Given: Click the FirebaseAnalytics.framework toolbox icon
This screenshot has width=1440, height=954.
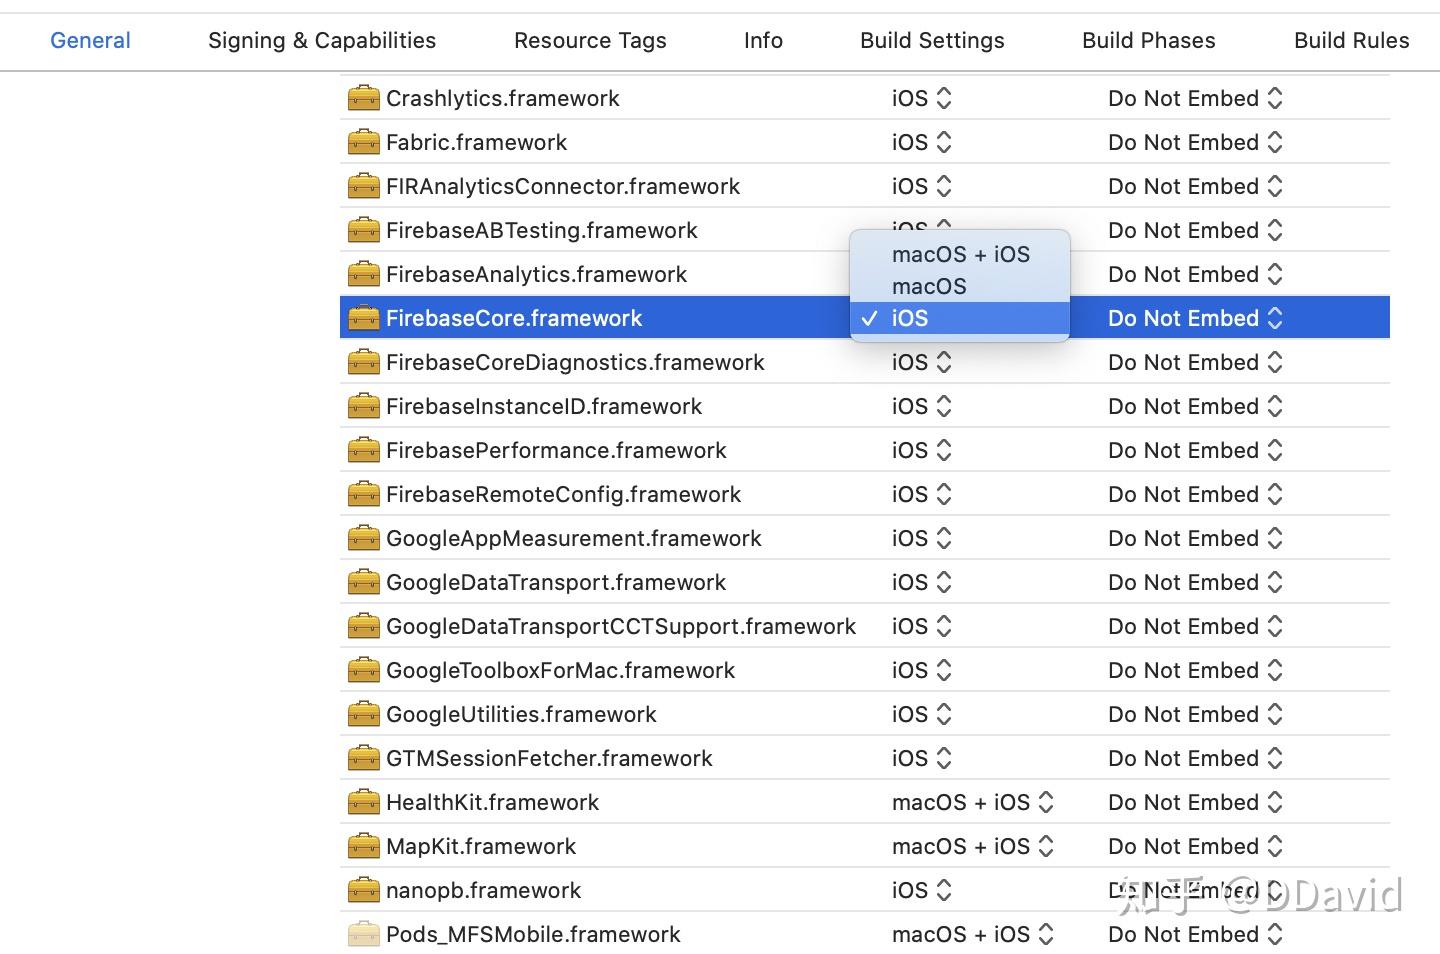Looking at the screenshot, I should [363, 274].
